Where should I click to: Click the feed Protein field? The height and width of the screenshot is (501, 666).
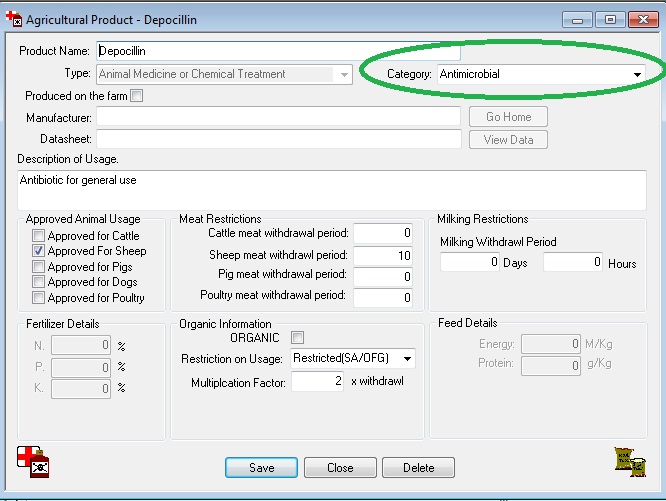pos(550,366)
